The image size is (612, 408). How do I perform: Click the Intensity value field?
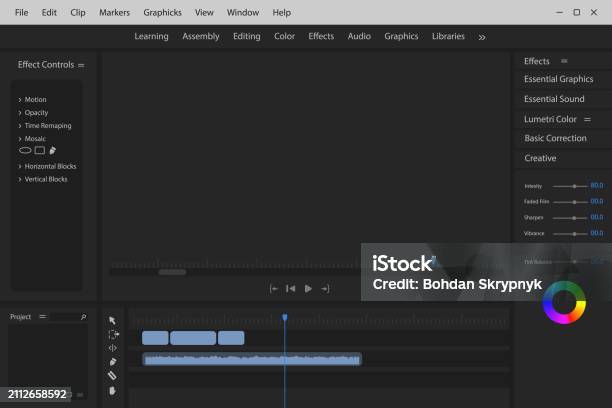coord(596,185)
